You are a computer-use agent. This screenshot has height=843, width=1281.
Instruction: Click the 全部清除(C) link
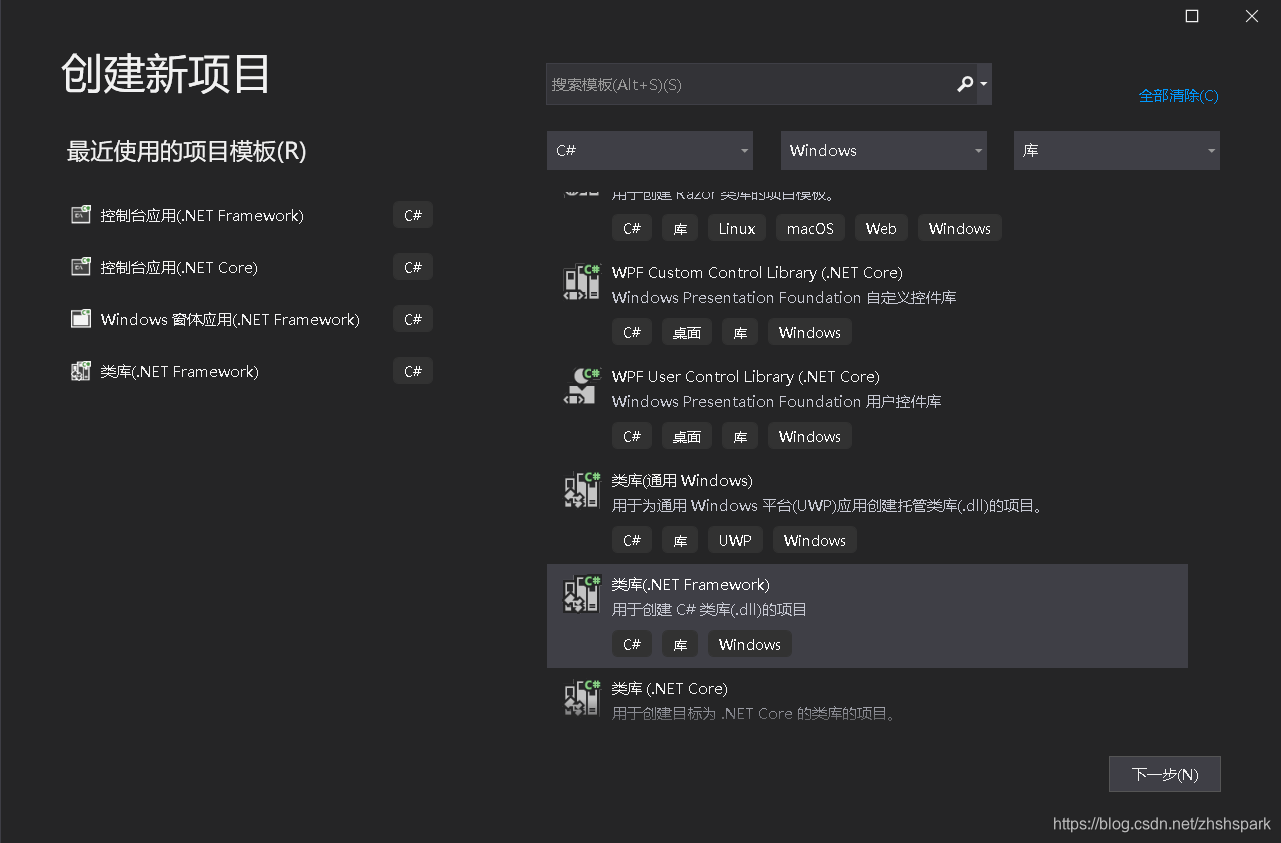(1178, 96)
